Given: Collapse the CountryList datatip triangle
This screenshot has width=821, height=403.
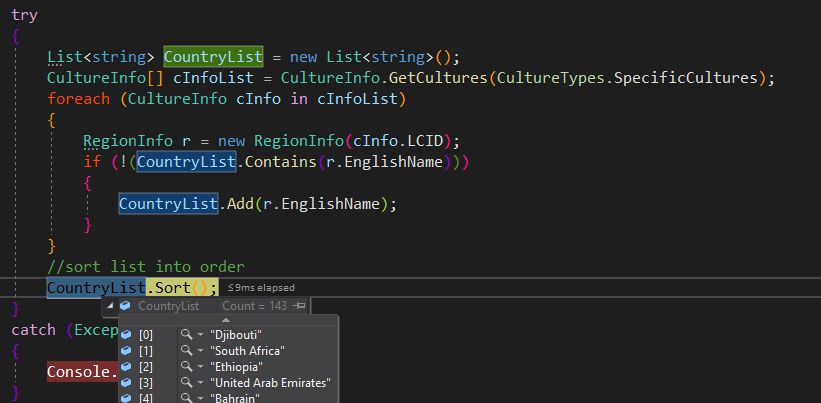Looking at the screenshot, I should (110, 306).
